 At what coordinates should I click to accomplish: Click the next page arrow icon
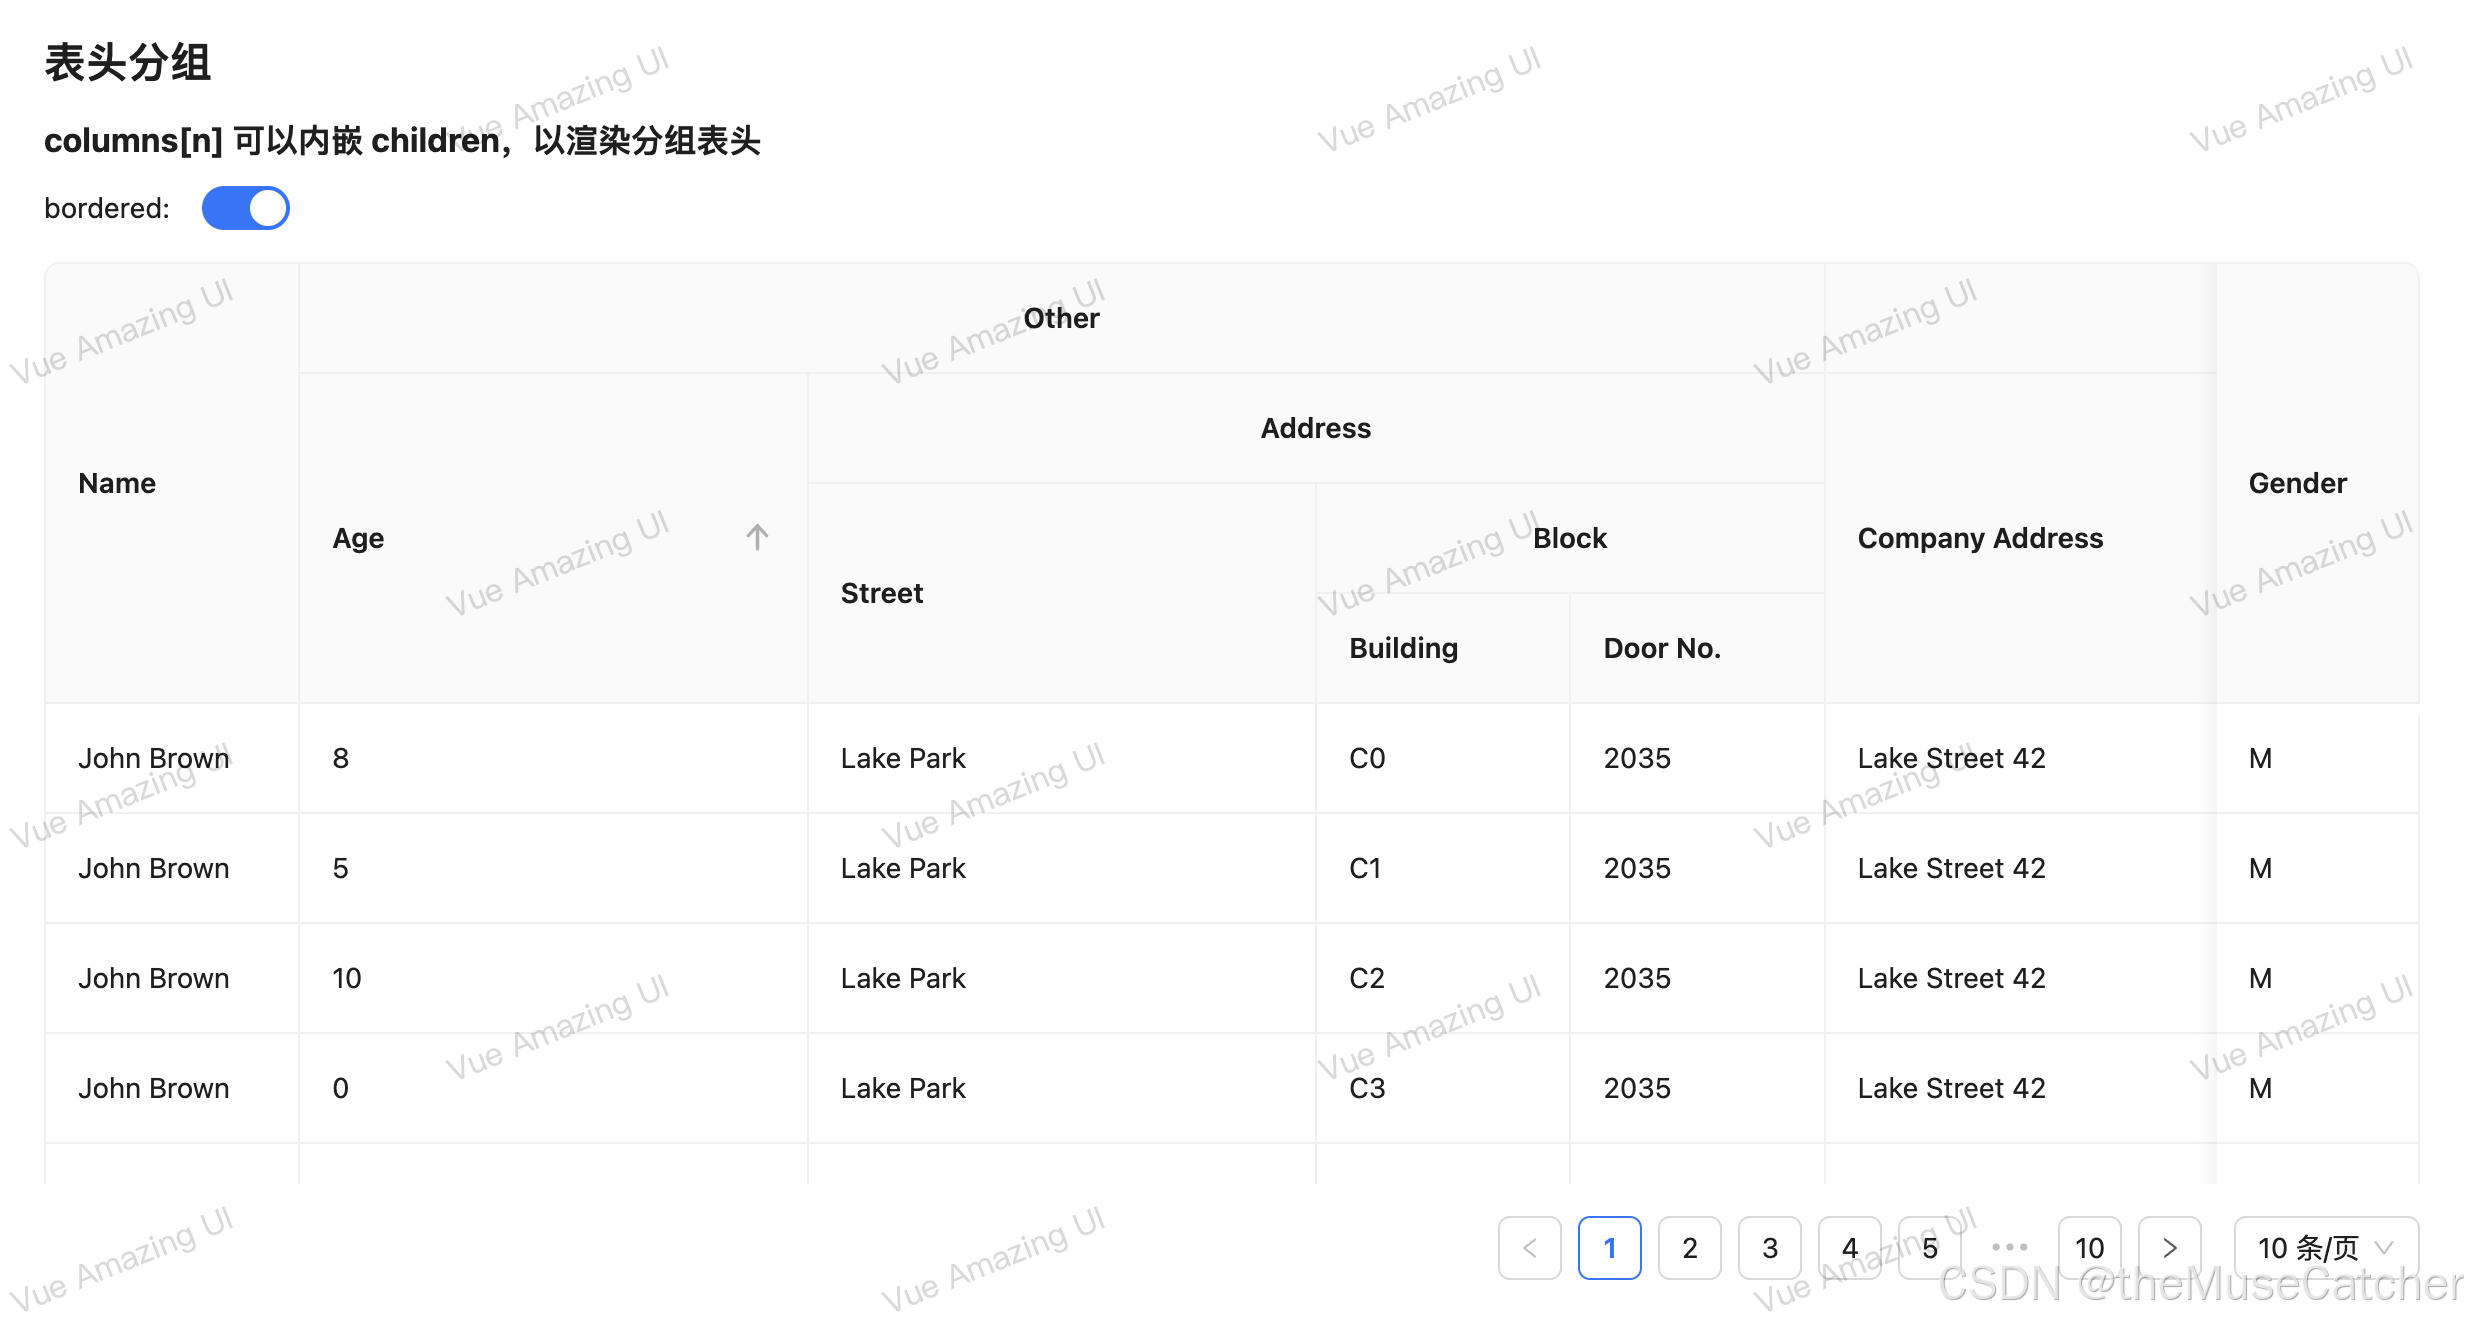(x=2169, y=1247)
